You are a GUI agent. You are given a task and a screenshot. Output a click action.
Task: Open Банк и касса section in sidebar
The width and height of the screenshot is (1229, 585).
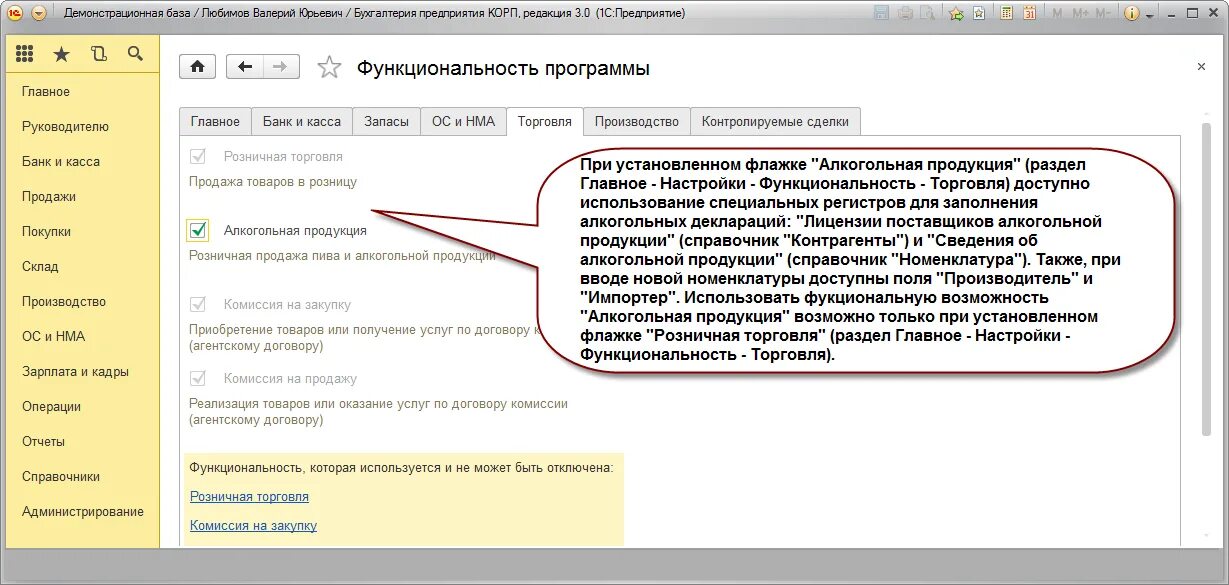click(61, 161)
